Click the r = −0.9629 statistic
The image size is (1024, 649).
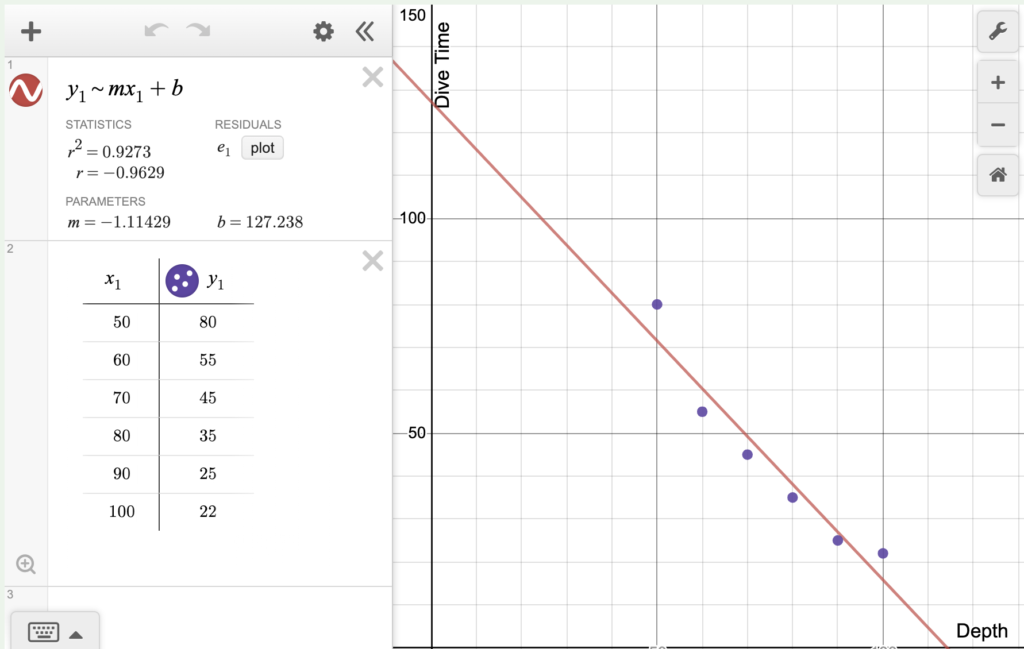(x=120, y=173)
